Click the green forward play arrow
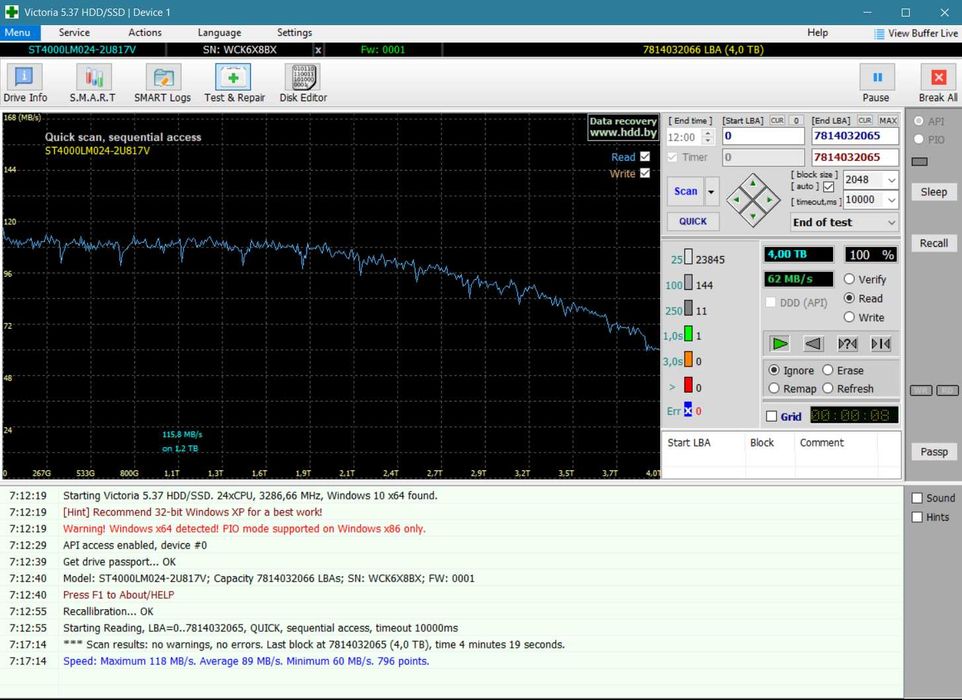This screenshot has height=700, width=962. [780, 344]
